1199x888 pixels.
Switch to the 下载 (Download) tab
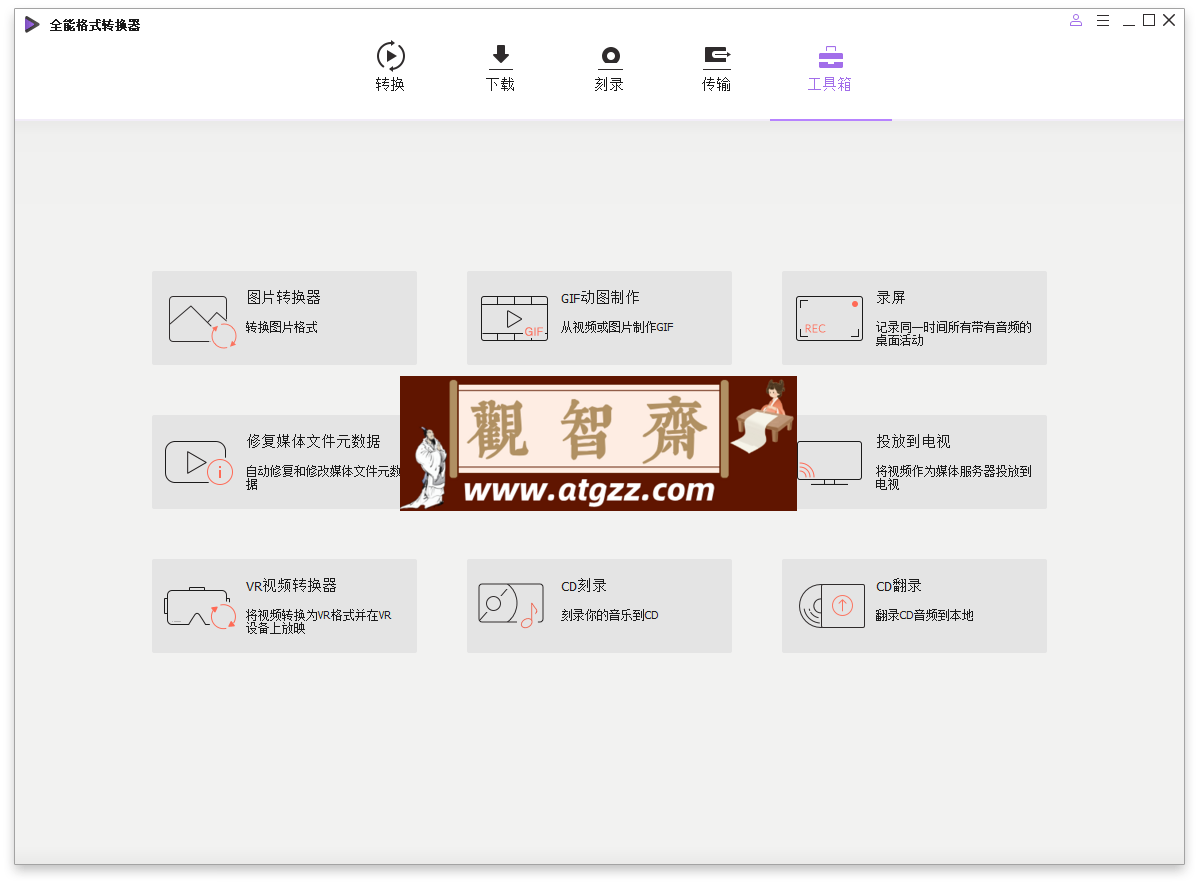(x=500, y=67)
